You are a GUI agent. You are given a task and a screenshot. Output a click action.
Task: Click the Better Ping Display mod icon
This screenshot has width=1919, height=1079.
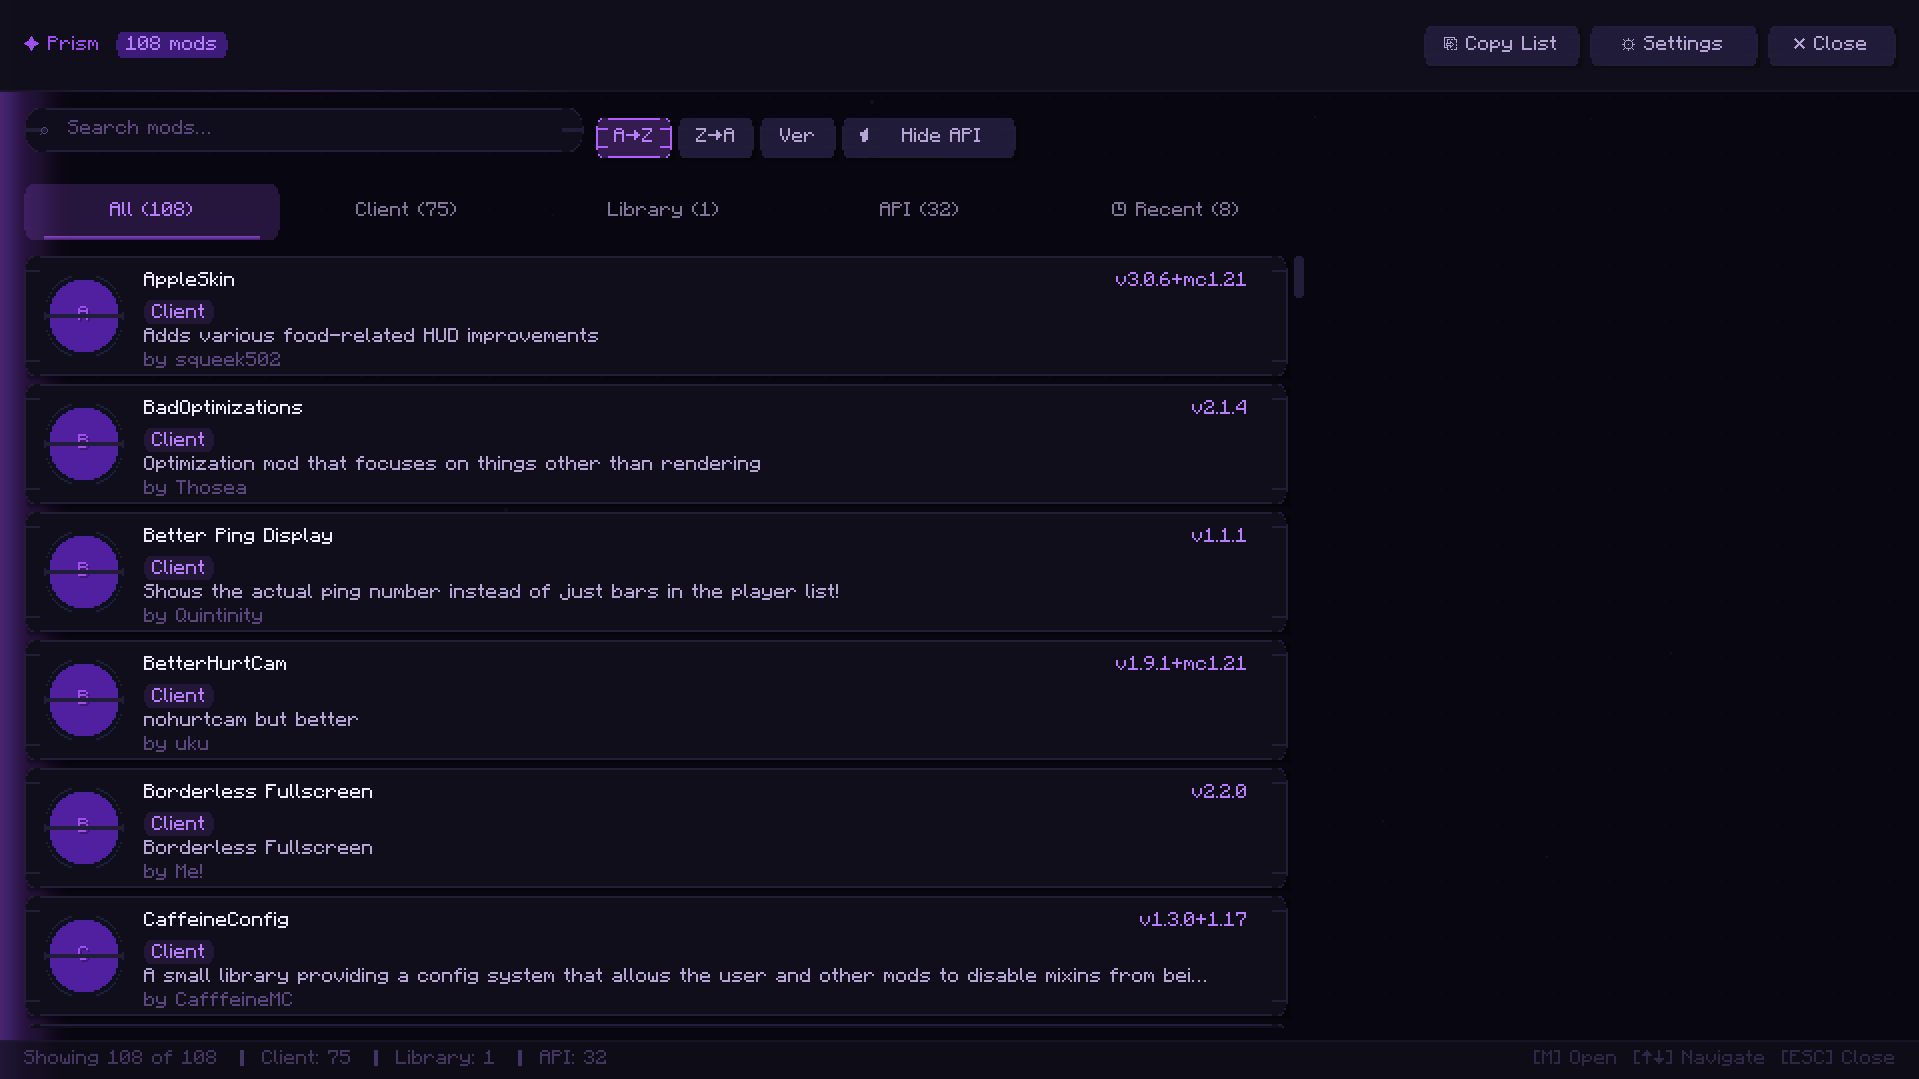[84, 572]
